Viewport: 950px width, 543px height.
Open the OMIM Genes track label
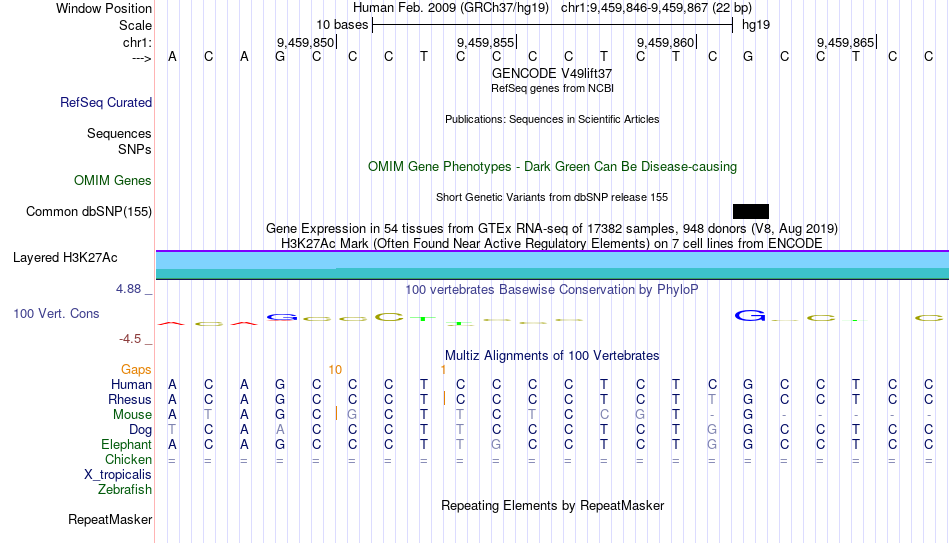click(112, 181)
